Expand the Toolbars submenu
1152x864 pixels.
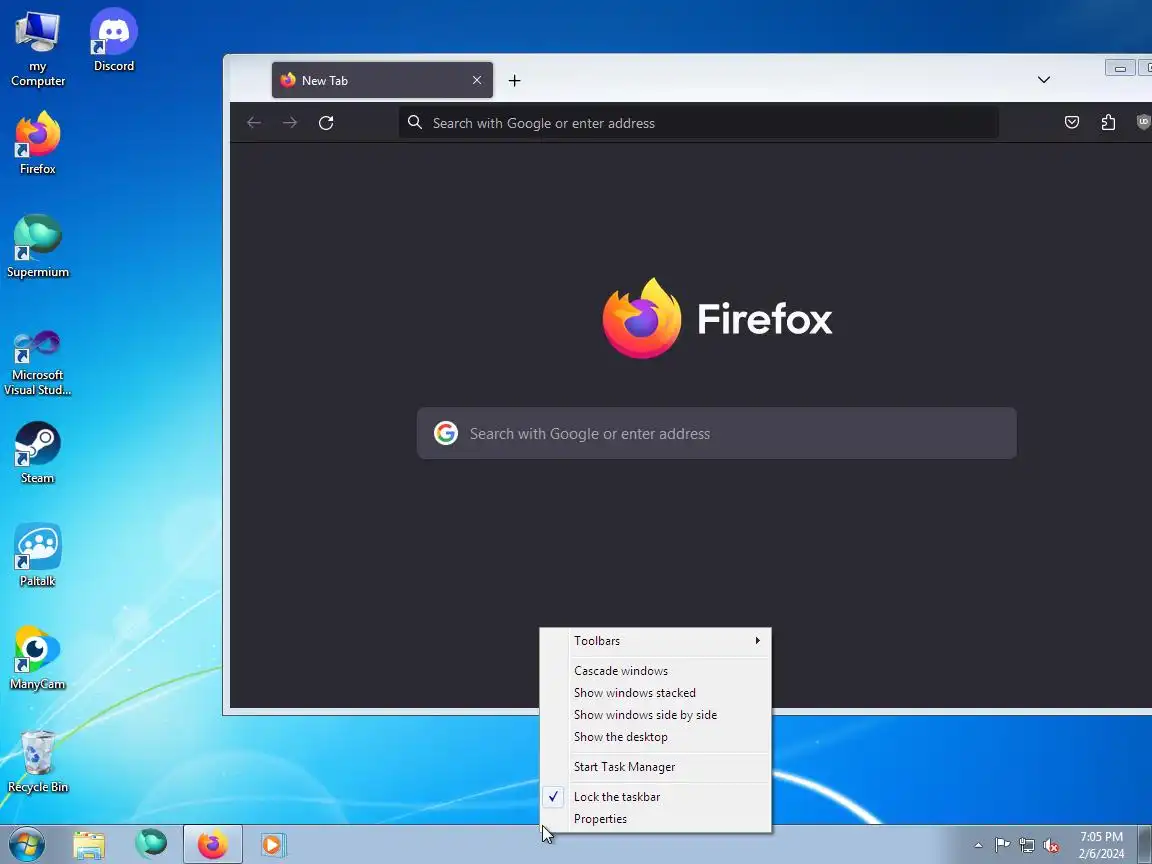point(655,641)
